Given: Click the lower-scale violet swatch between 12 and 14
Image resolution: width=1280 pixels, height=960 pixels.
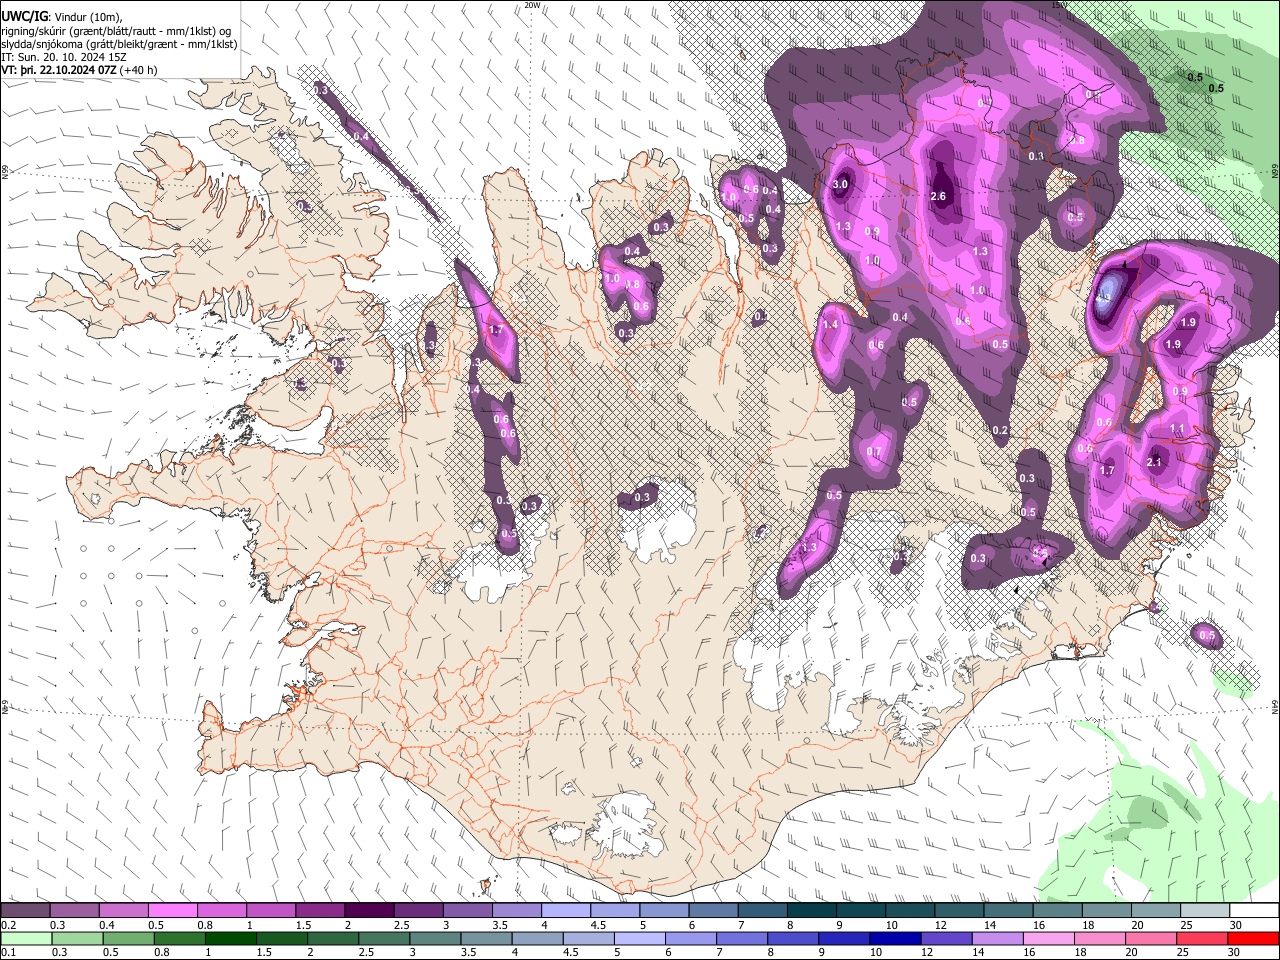Looking at the screenshot, I should [945, 939].
